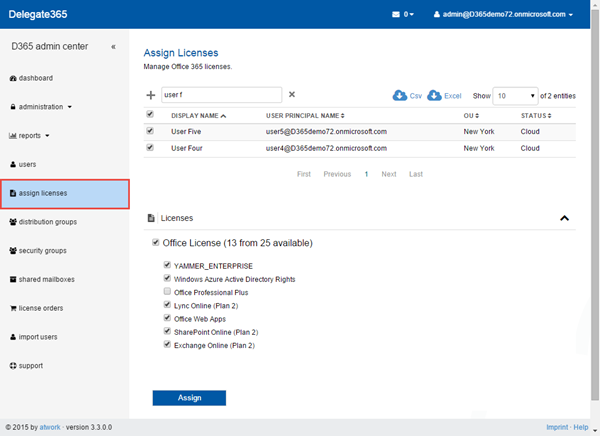This screenshot has width=600, height=436.
Task: Enable the Office Professional Plus checkbox
Action: [x=167, y=292]
